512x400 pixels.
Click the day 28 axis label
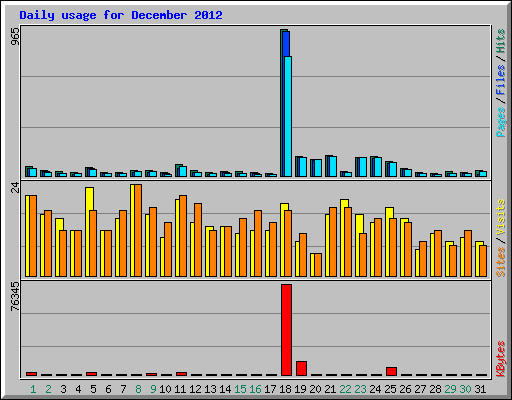435,389
